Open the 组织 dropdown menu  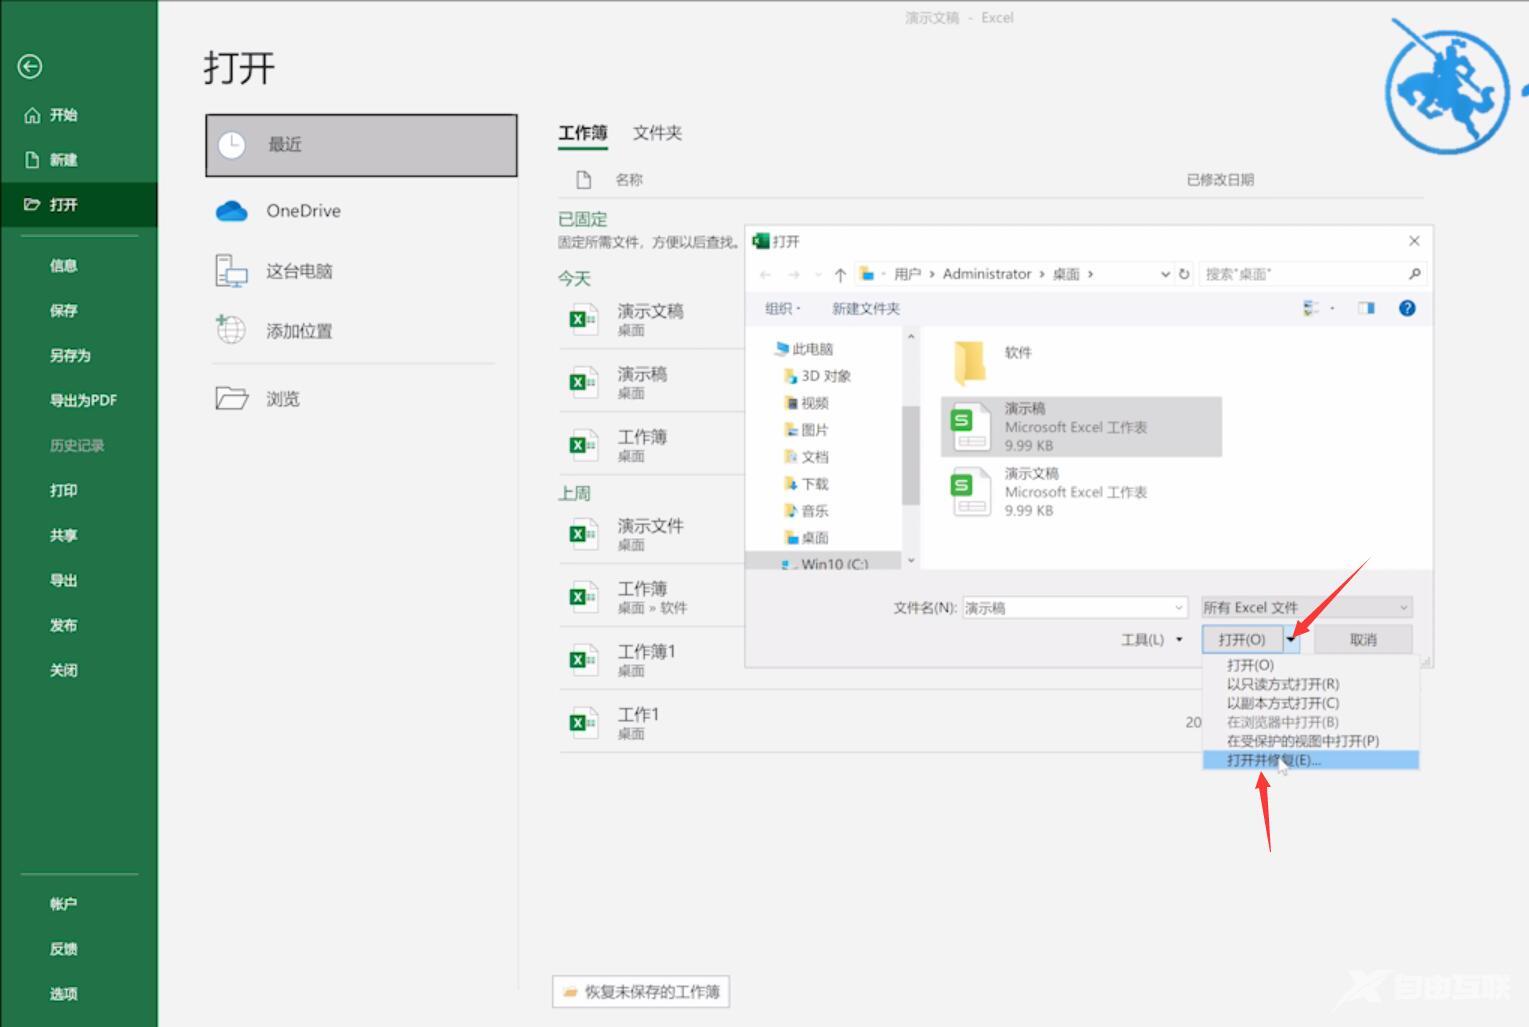point(783,309)
